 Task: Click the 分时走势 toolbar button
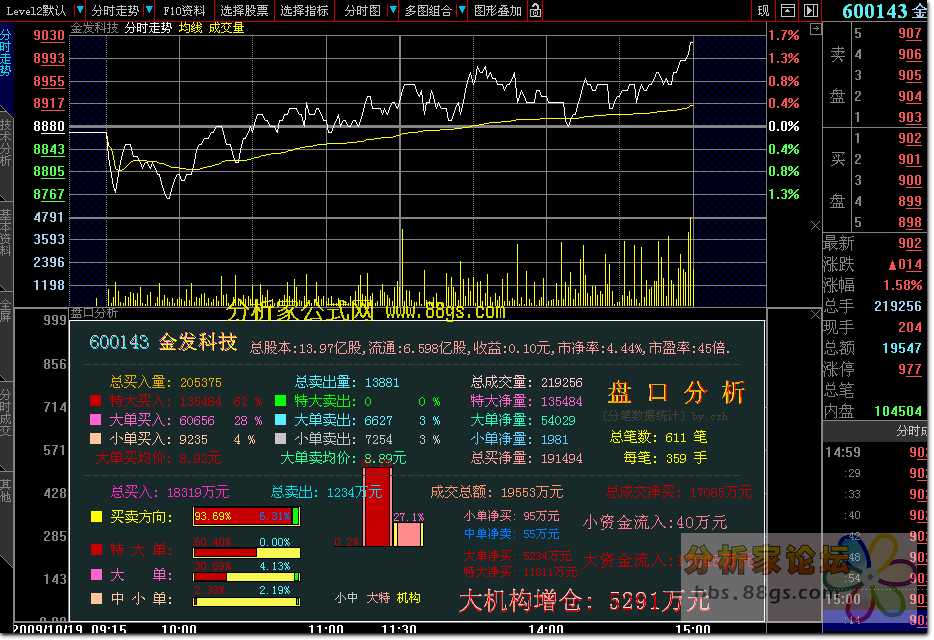(115, 11)
